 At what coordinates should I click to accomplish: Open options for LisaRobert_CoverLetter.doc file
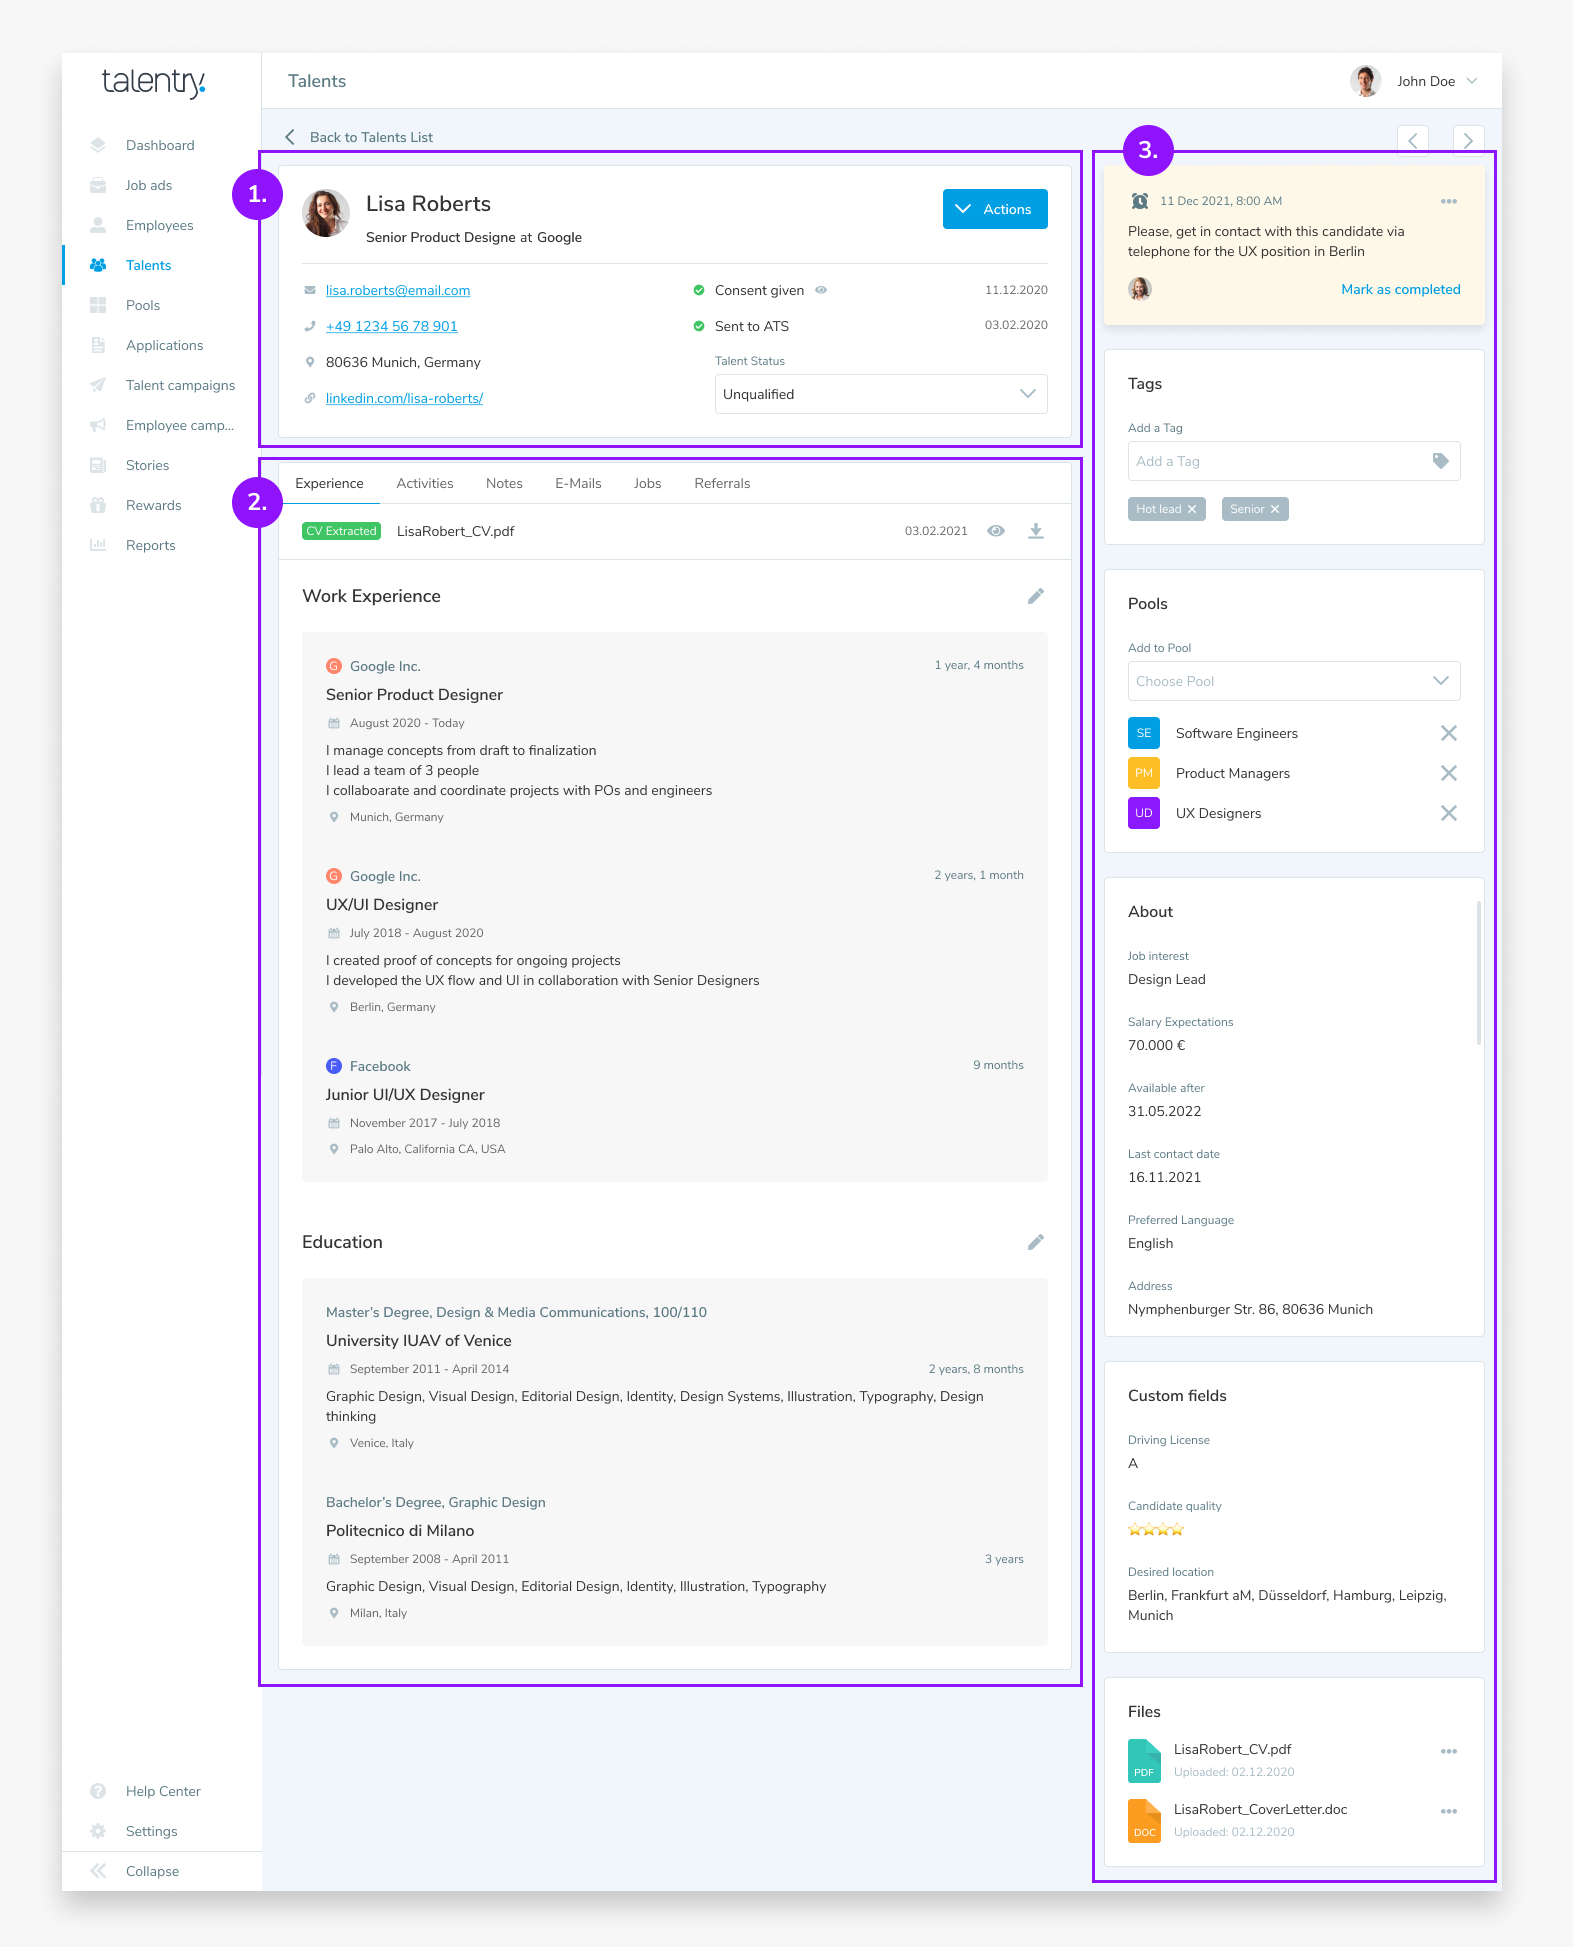[x=1448, y=1811]
